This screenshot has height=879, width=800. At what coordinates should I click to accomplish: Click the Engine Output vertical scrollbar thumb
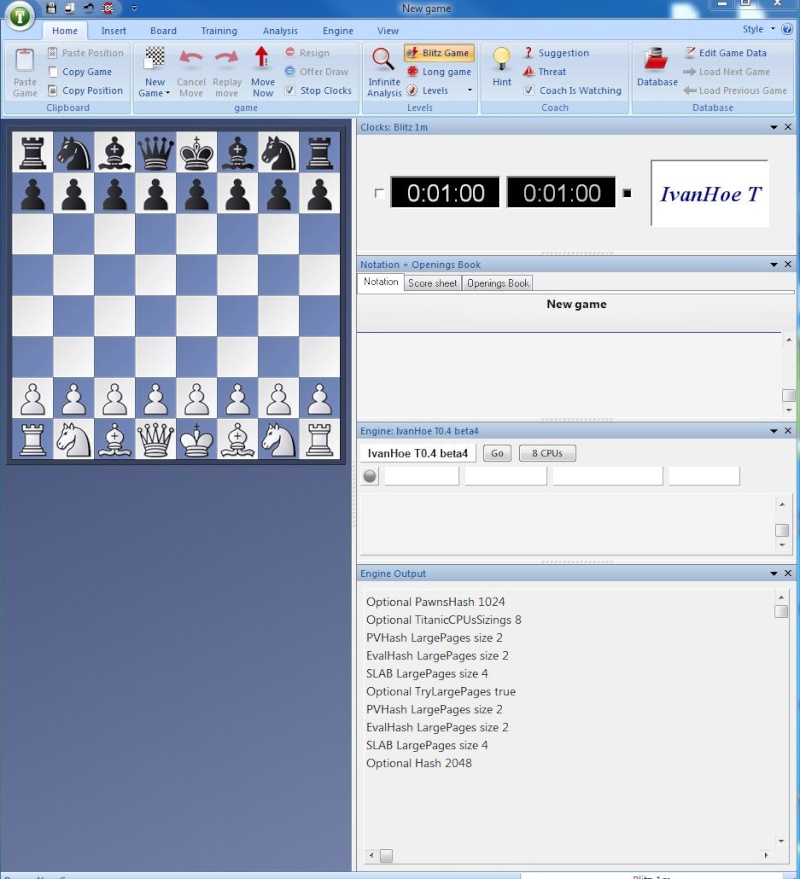click(781, 611)
